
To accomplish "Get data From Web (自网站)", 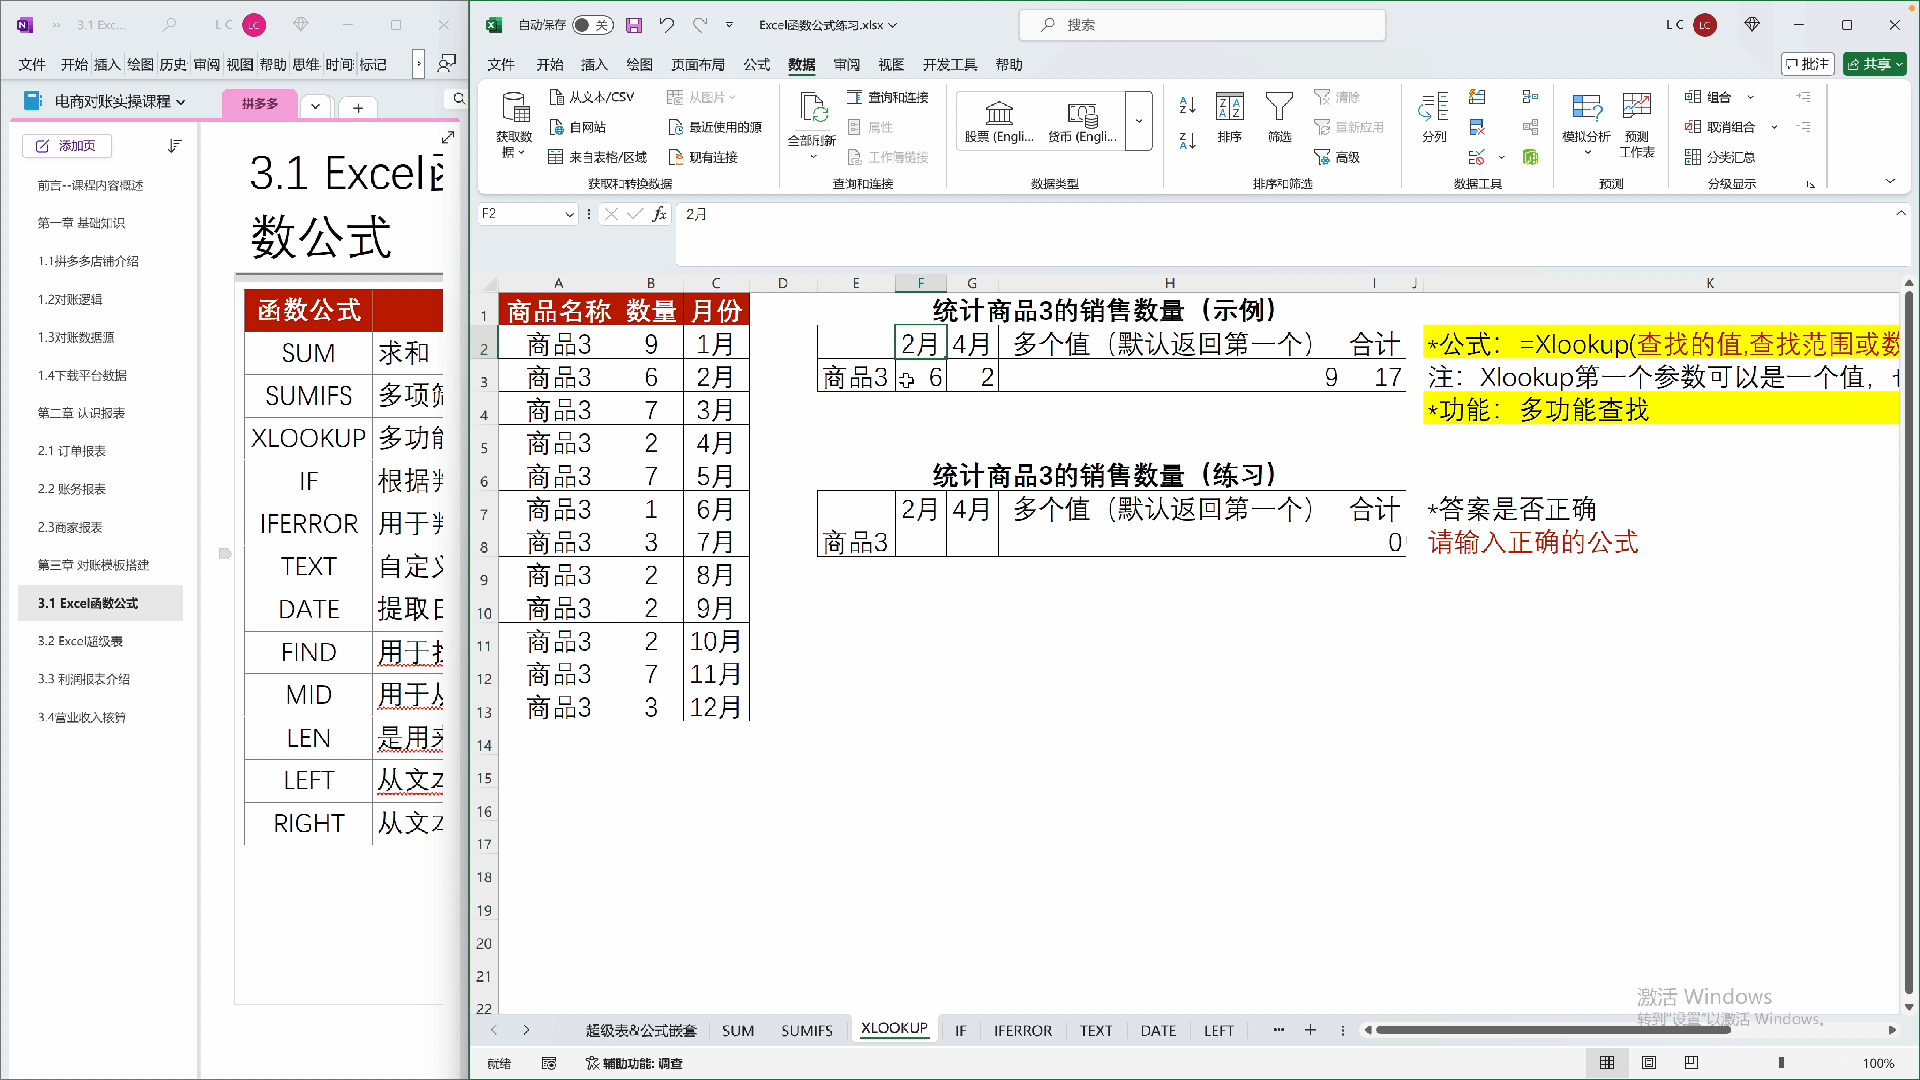I will click(x=577, y=127).
